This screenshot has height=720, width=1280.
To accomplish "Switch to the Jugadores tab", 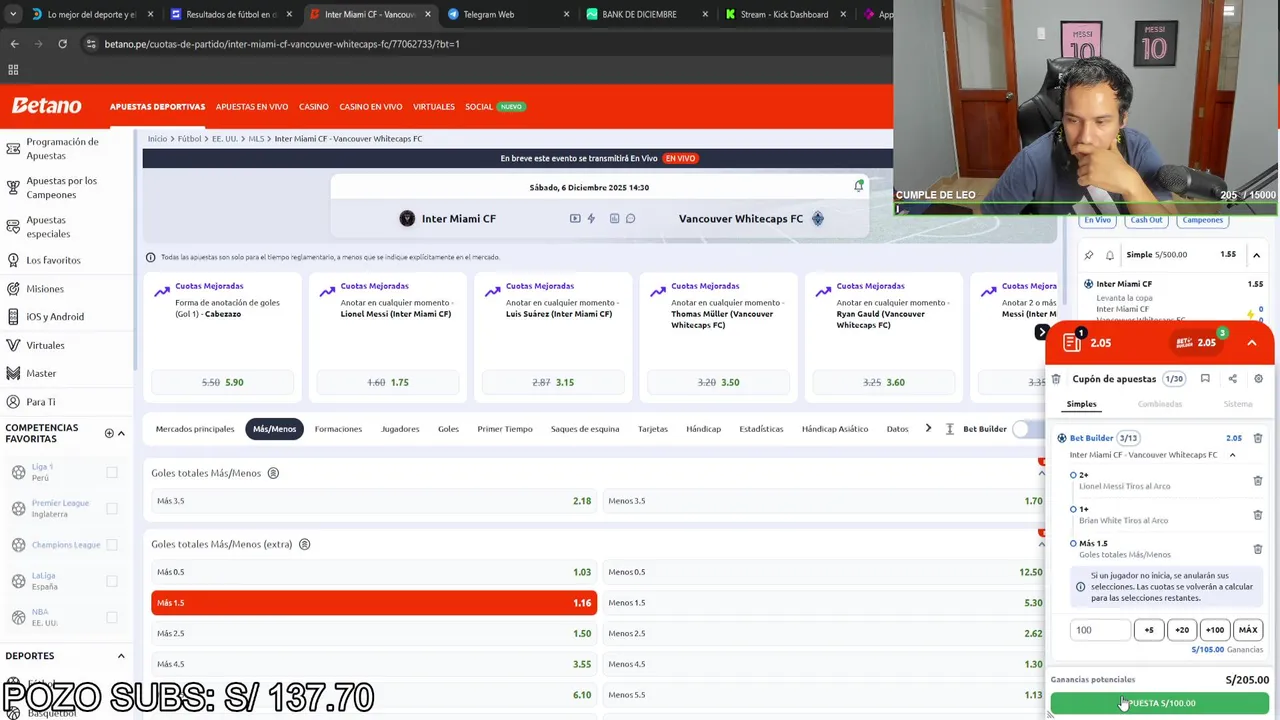I will [400, 429].
